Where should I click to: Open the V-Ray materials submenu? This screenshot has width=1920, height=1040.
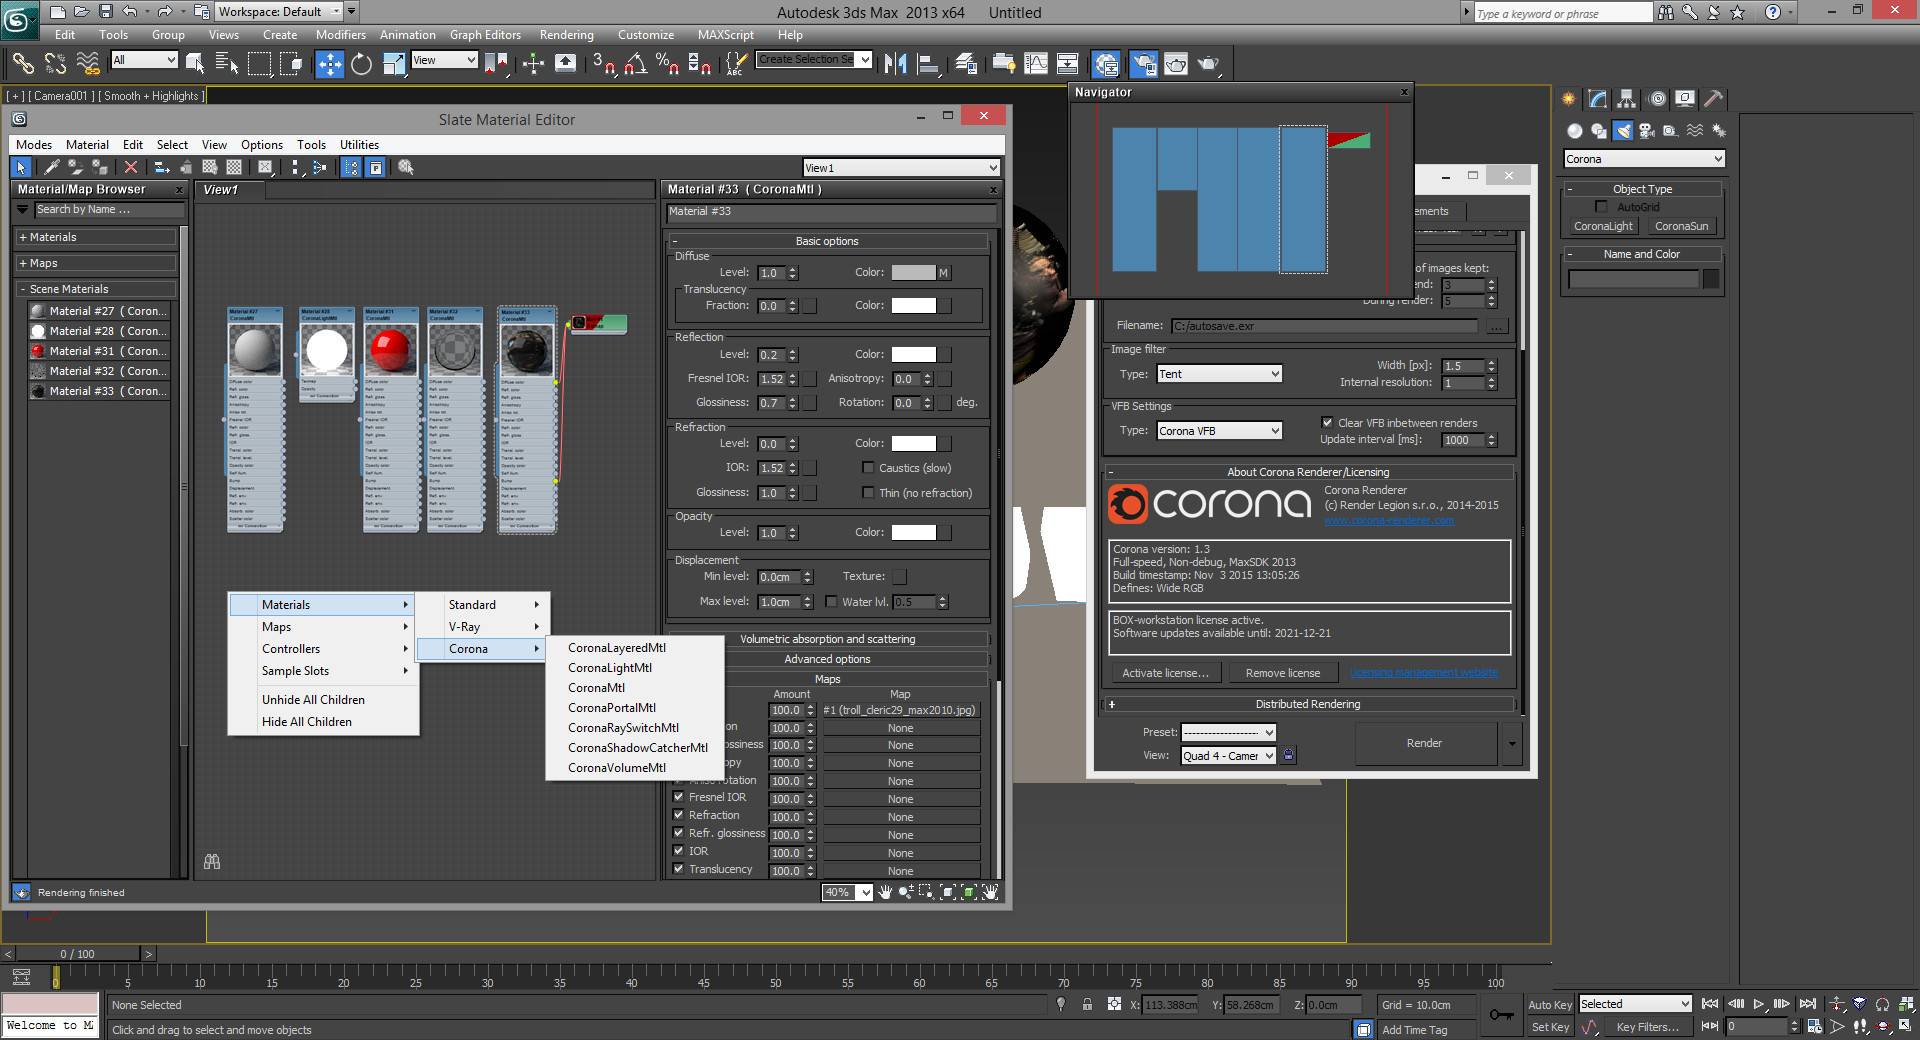(483, 627)
